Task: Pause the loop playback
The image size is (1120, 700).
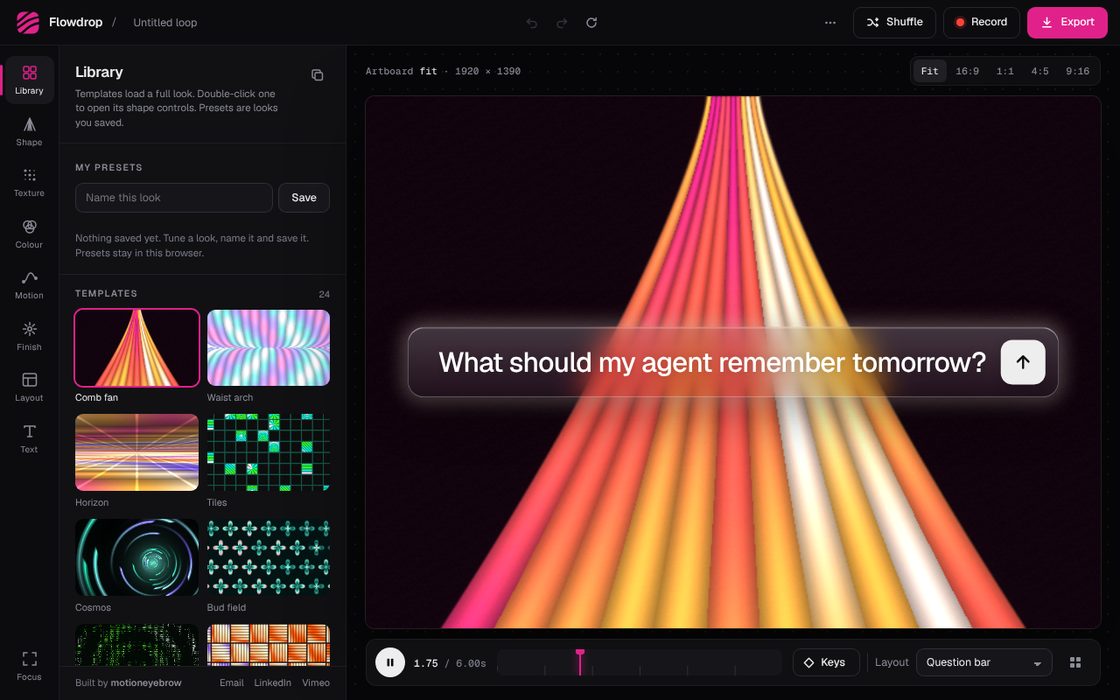Action: click(390, 663)
